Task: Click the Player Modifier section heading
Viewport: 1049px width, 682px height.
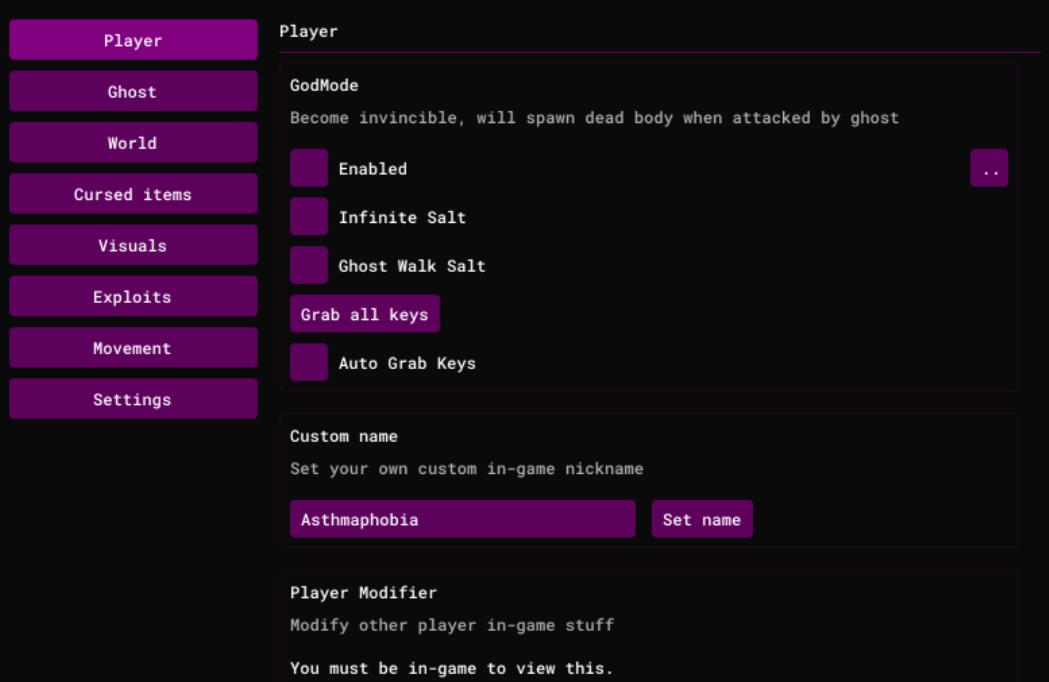Action: [363, 593]
